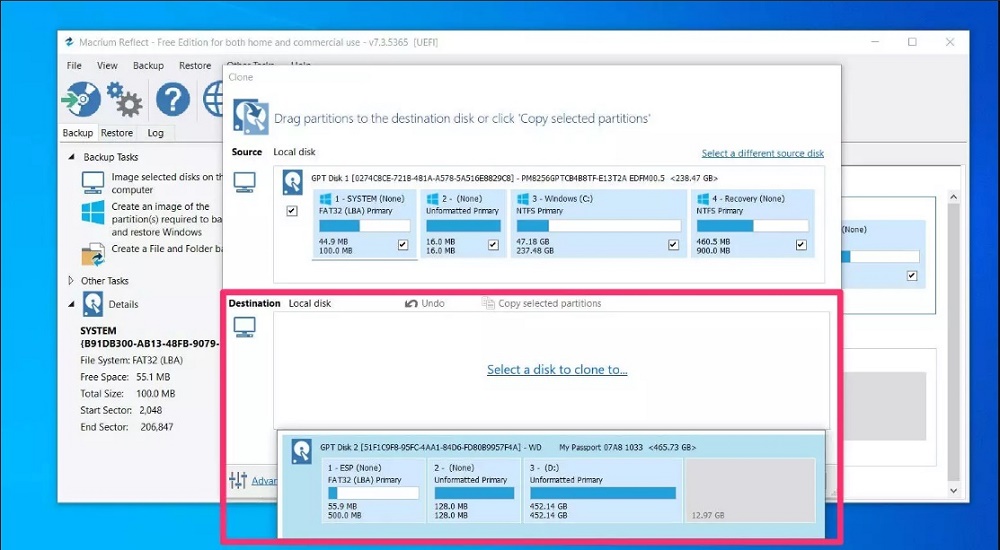Uncheck the 2 - (None) source partition checkbox

click(x=494, y=244)
